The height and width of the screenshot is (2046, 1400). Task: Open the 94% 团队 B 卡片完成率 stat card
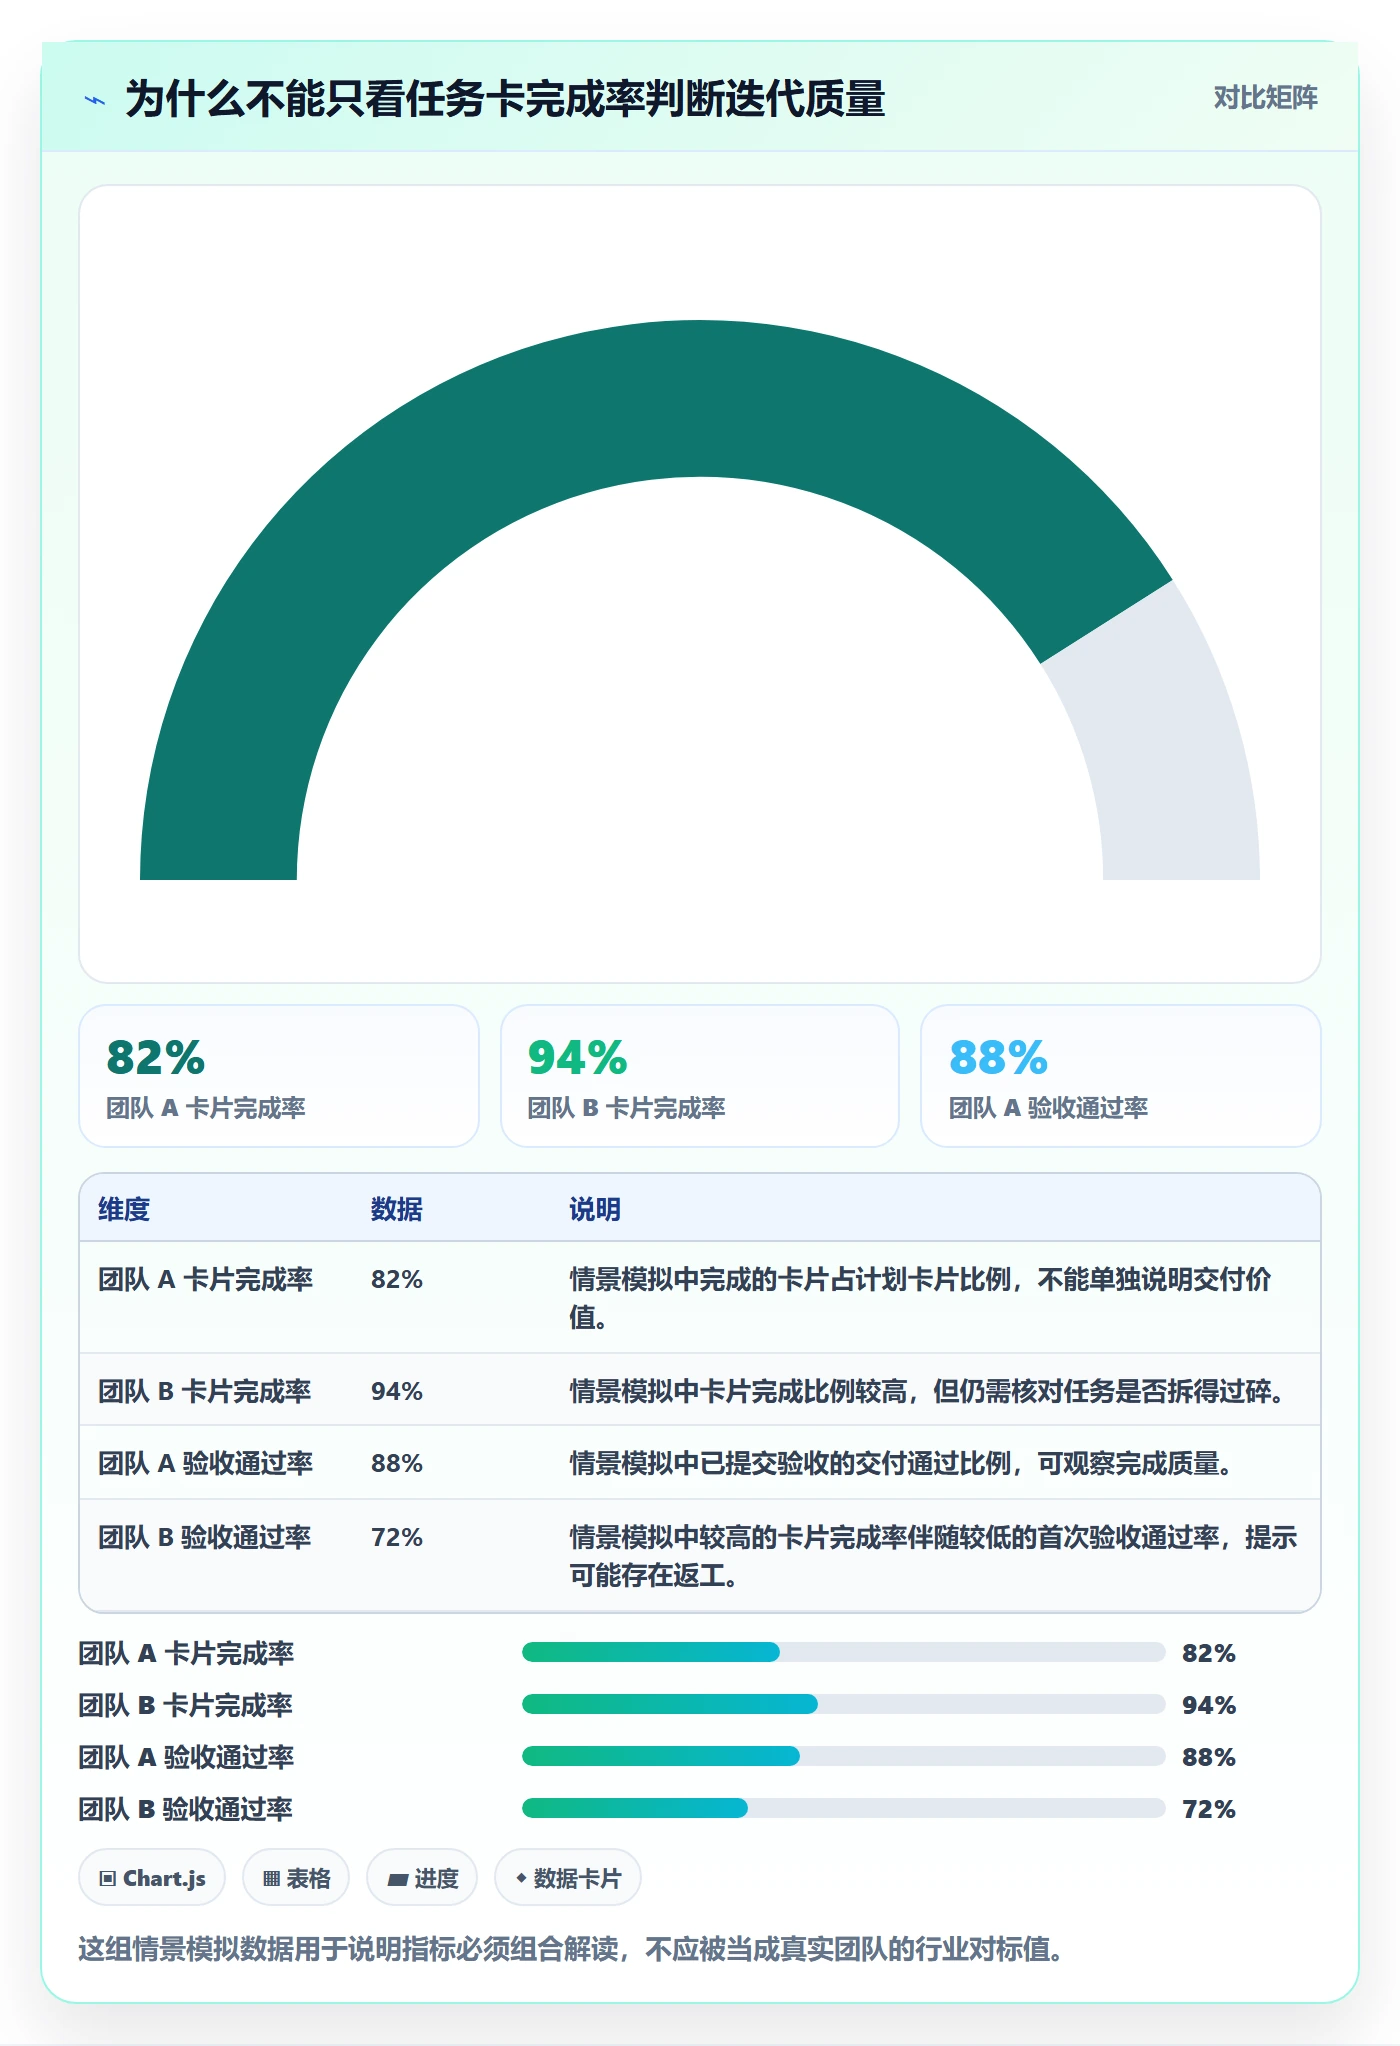point(700,1076)
